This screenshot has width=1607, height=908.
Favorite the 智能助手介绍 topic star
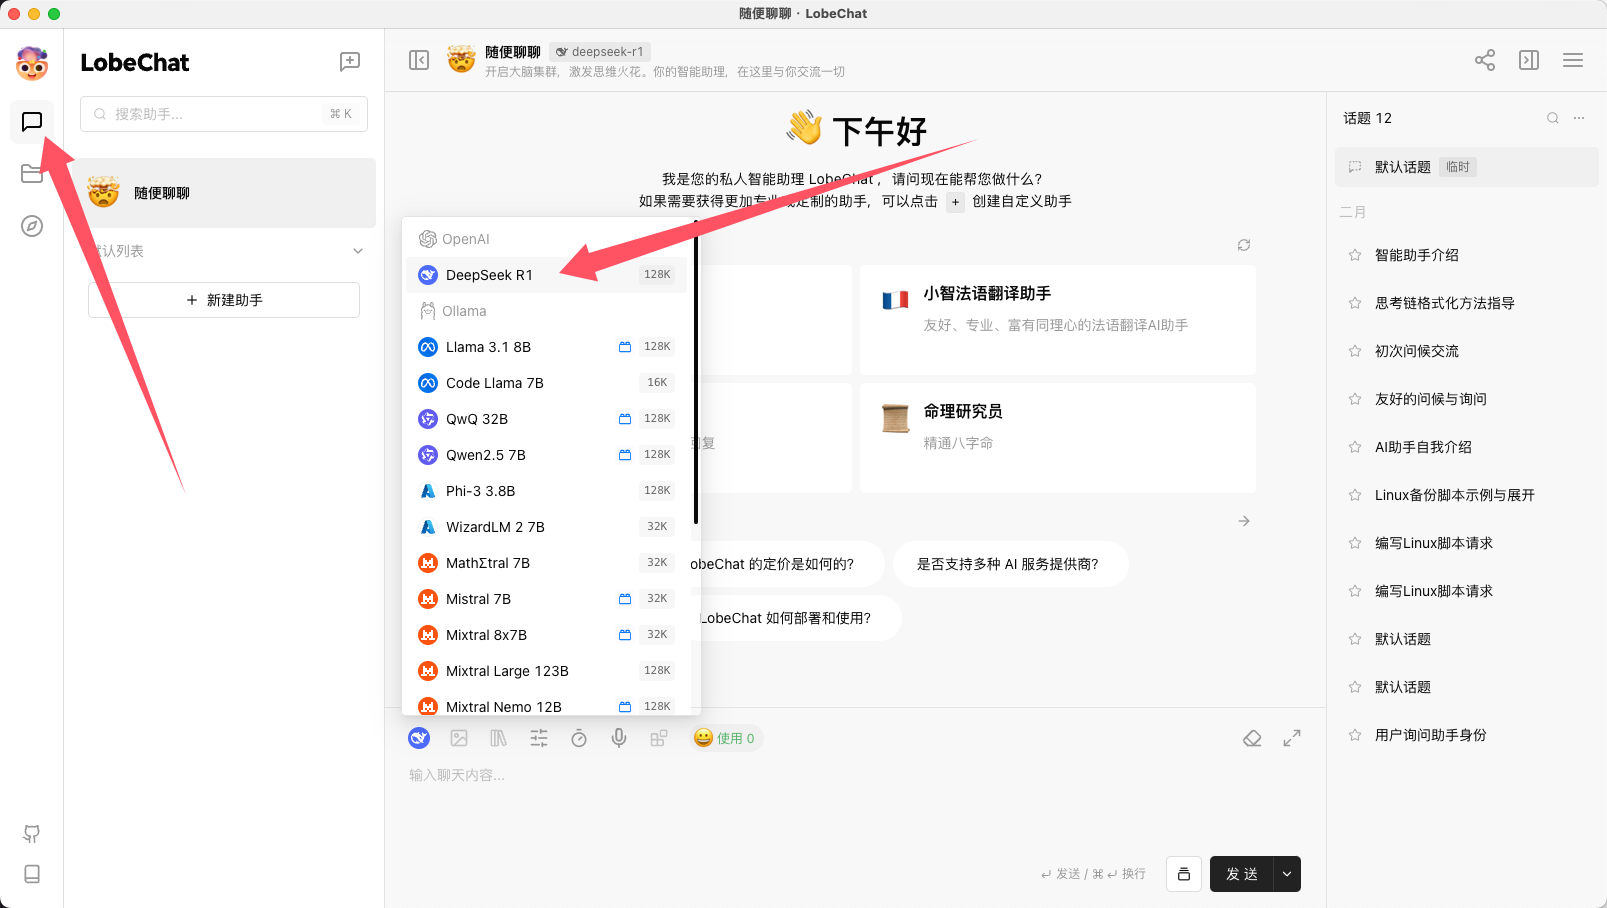1355,255
